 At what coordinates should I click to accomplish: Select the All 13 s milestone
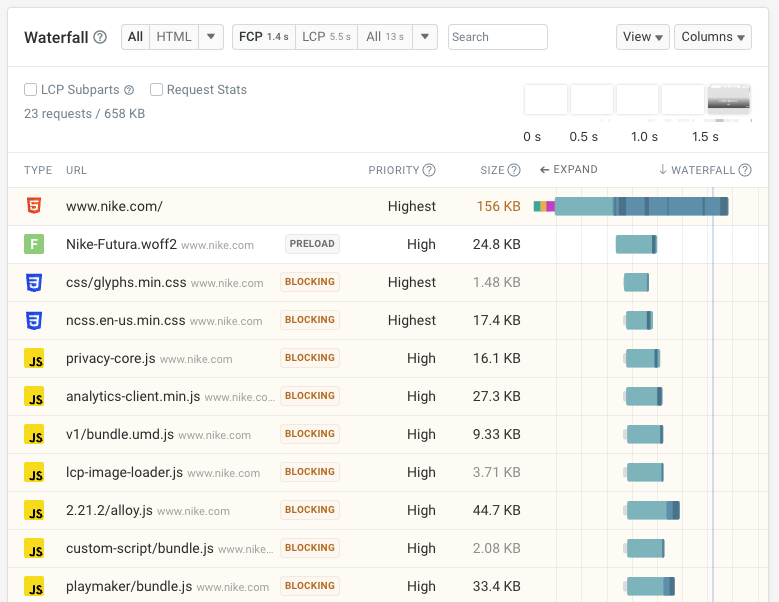[x=385, y=37]
